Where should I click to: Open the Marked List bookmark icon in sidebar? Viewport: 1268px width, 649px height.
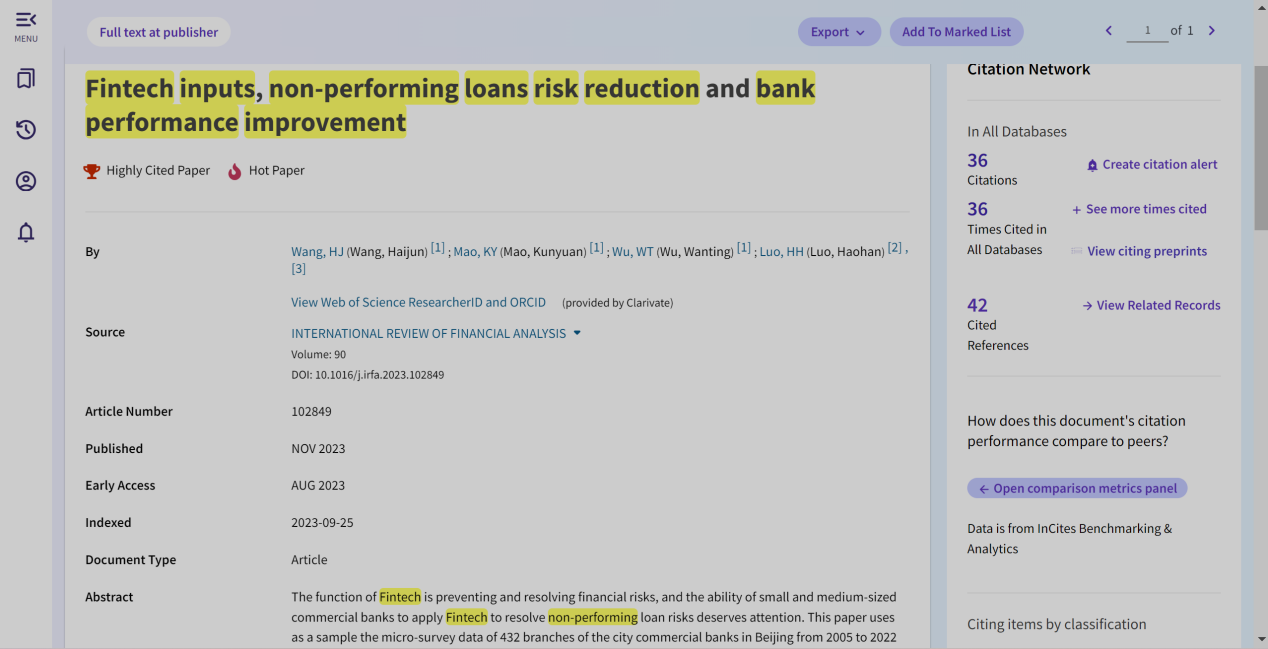26,79
